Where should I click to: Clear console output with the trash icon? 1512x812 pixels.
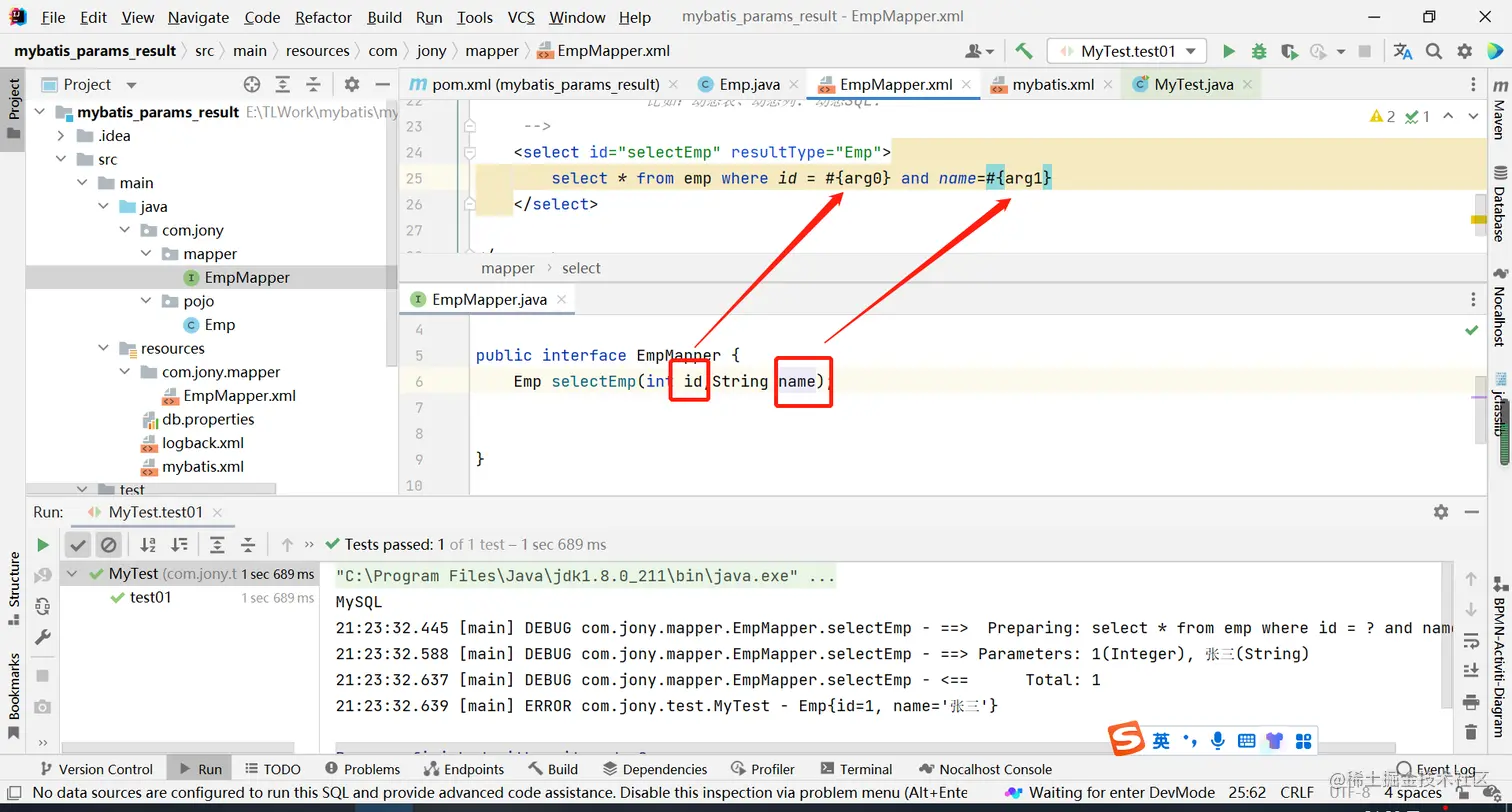point(1471,732)
